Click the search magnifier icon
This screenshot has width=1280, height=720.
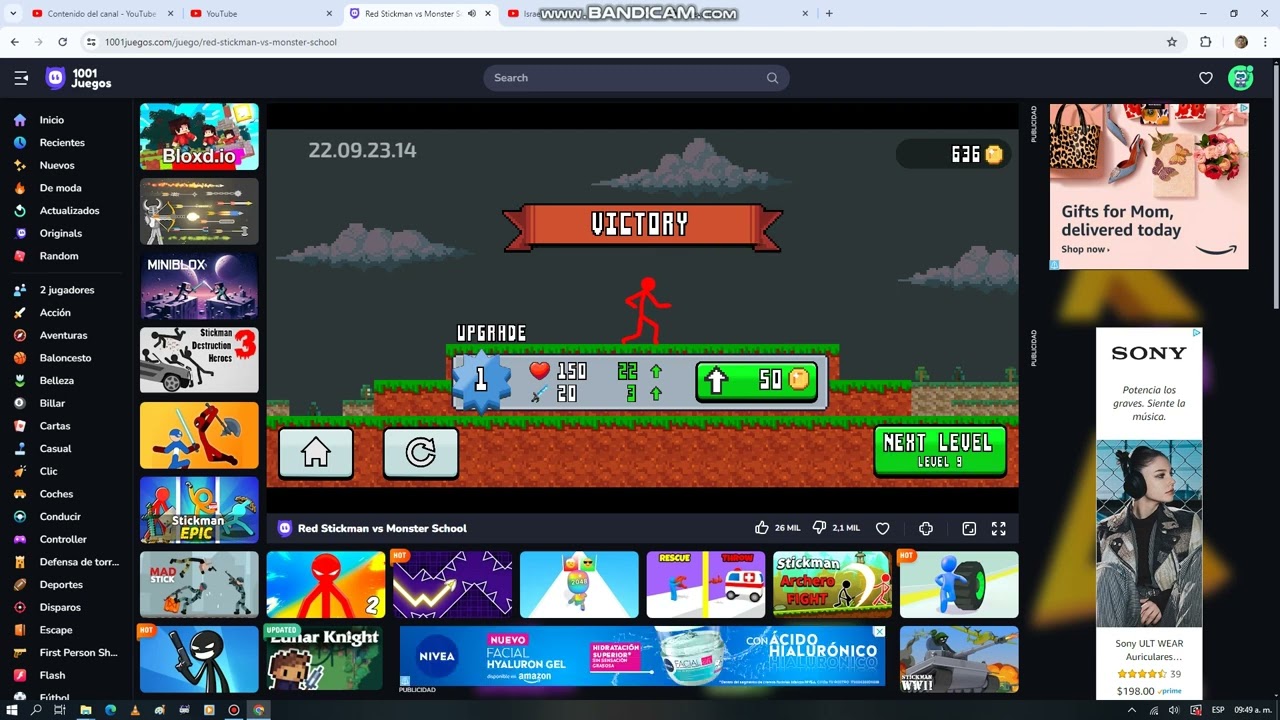click(772, 78)
